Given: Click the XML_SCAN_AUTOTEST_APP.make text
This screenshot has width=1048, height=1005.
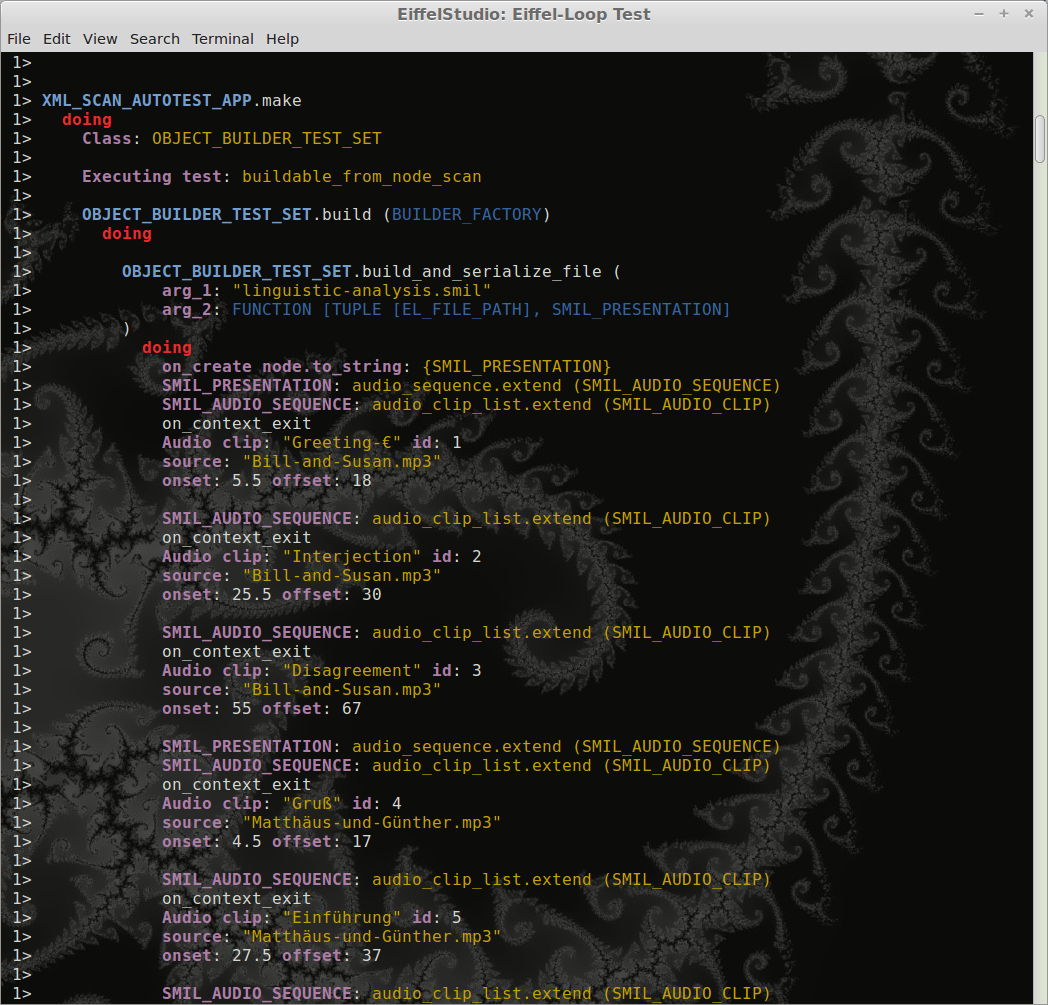Looking at the screenshot, I should 171,101.
